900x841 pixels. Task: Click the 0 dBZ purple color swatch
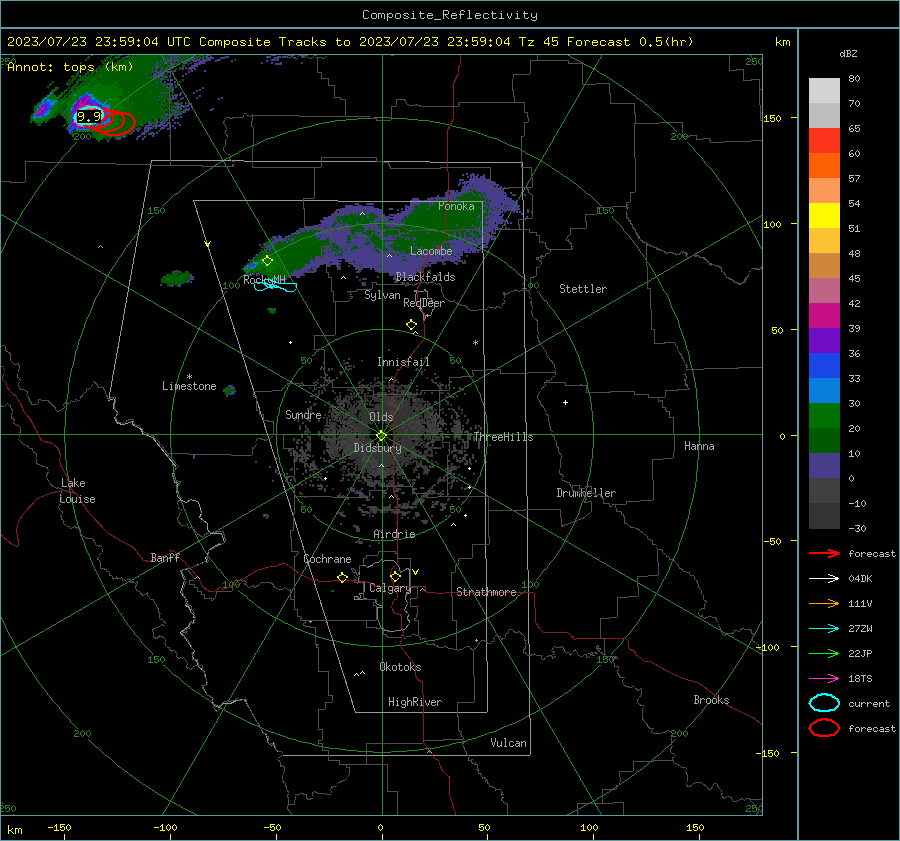pyautogui.click(x=824, y=466)
